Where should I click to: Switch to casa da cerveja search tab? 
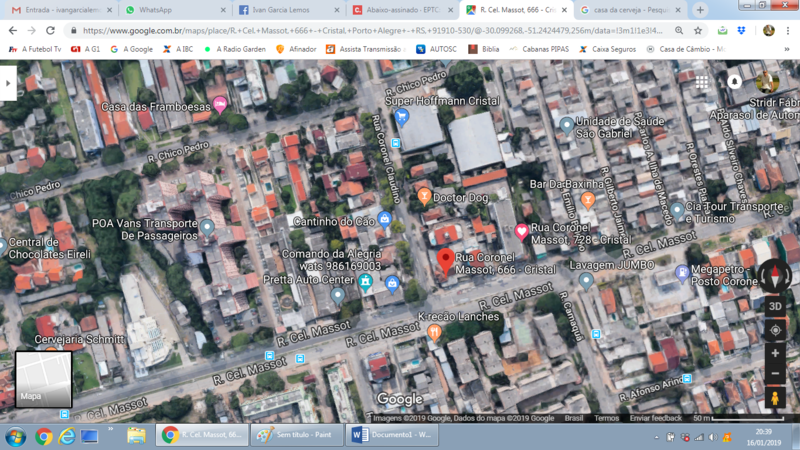(632, 10)
